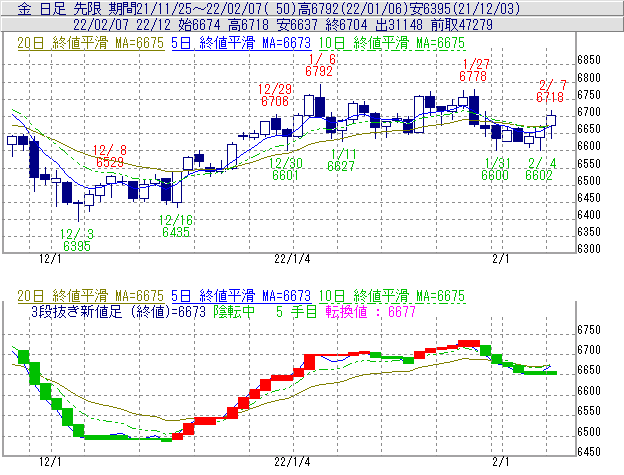The image size is (624, 475).
Task: Click the 2/4 6602 low label
Action: tap(540, 169)
